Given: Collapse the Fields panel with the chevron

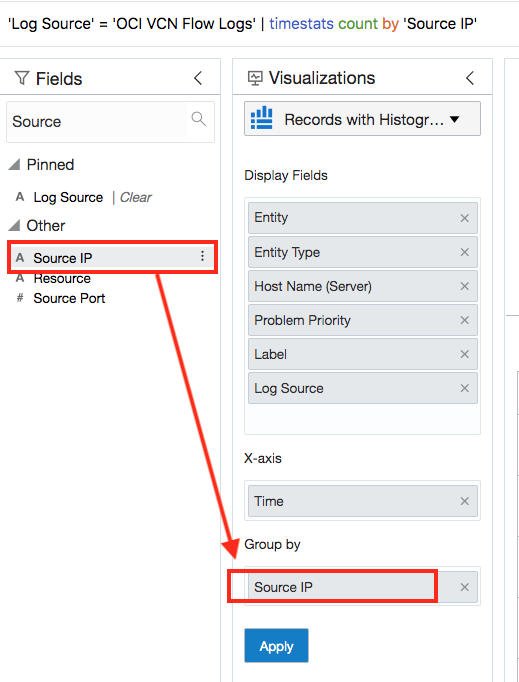Looking at the screenshot, I should click(198, 78).
